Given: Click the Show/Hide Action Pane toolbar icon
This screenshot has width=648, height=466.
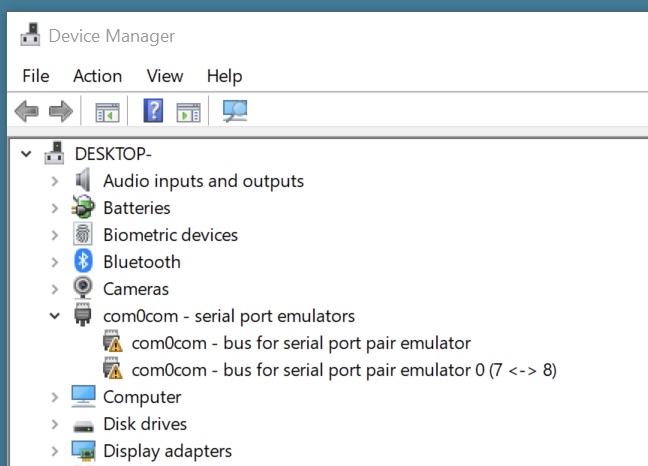Looking at the screenshot, I should (x=188, y=111).
